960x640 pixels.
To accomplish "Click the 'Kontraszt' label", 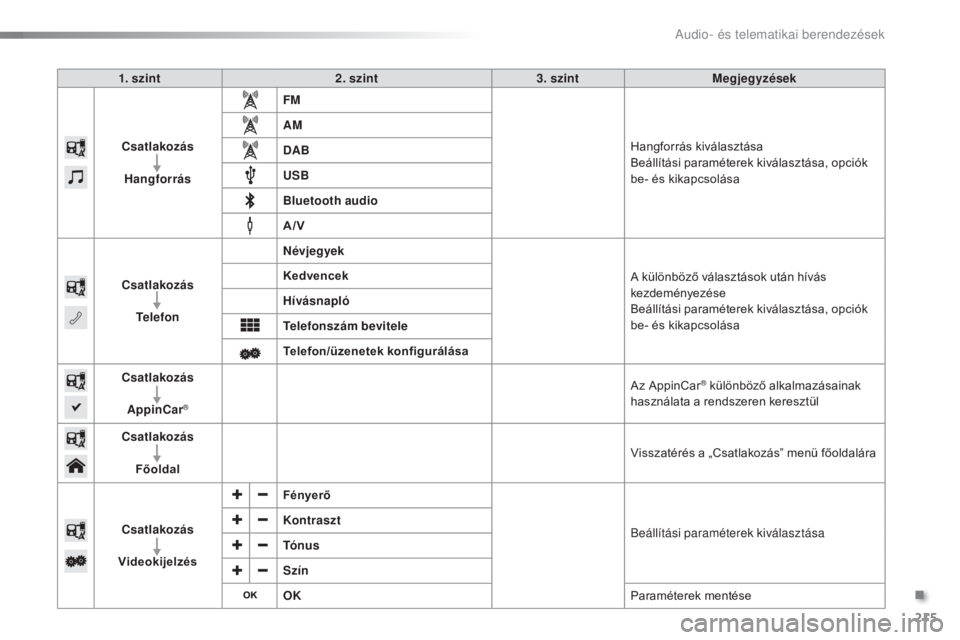I will (312, 520).
